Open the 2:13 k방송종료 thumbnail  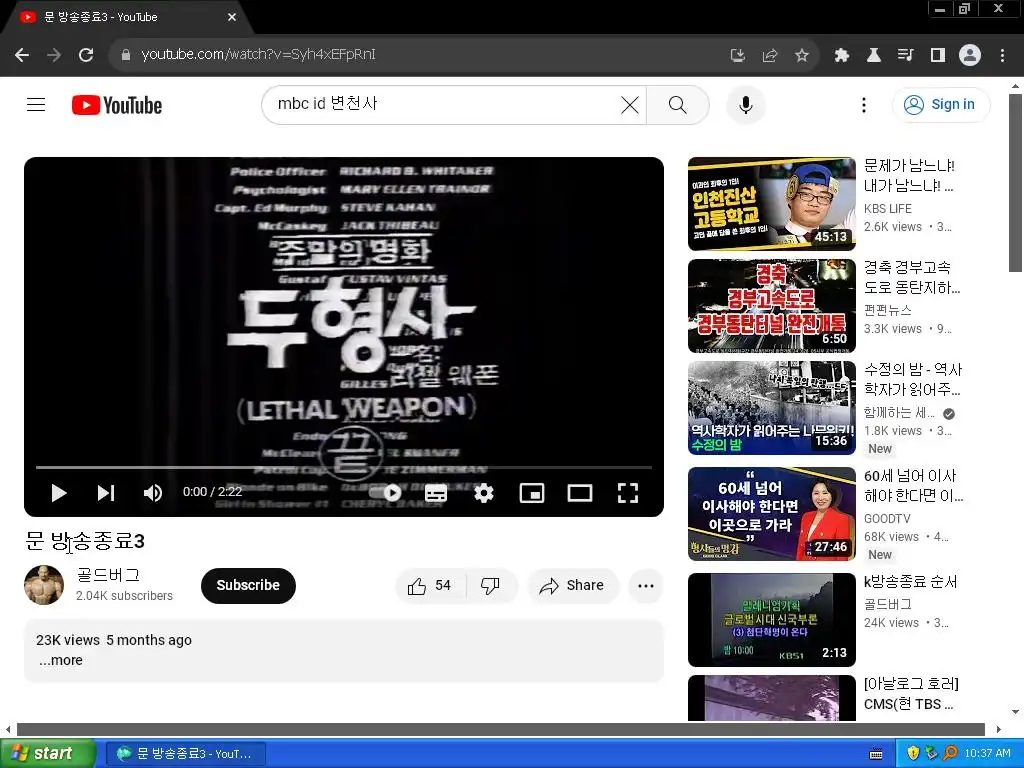pyautogui.click(x=772, y=620)
